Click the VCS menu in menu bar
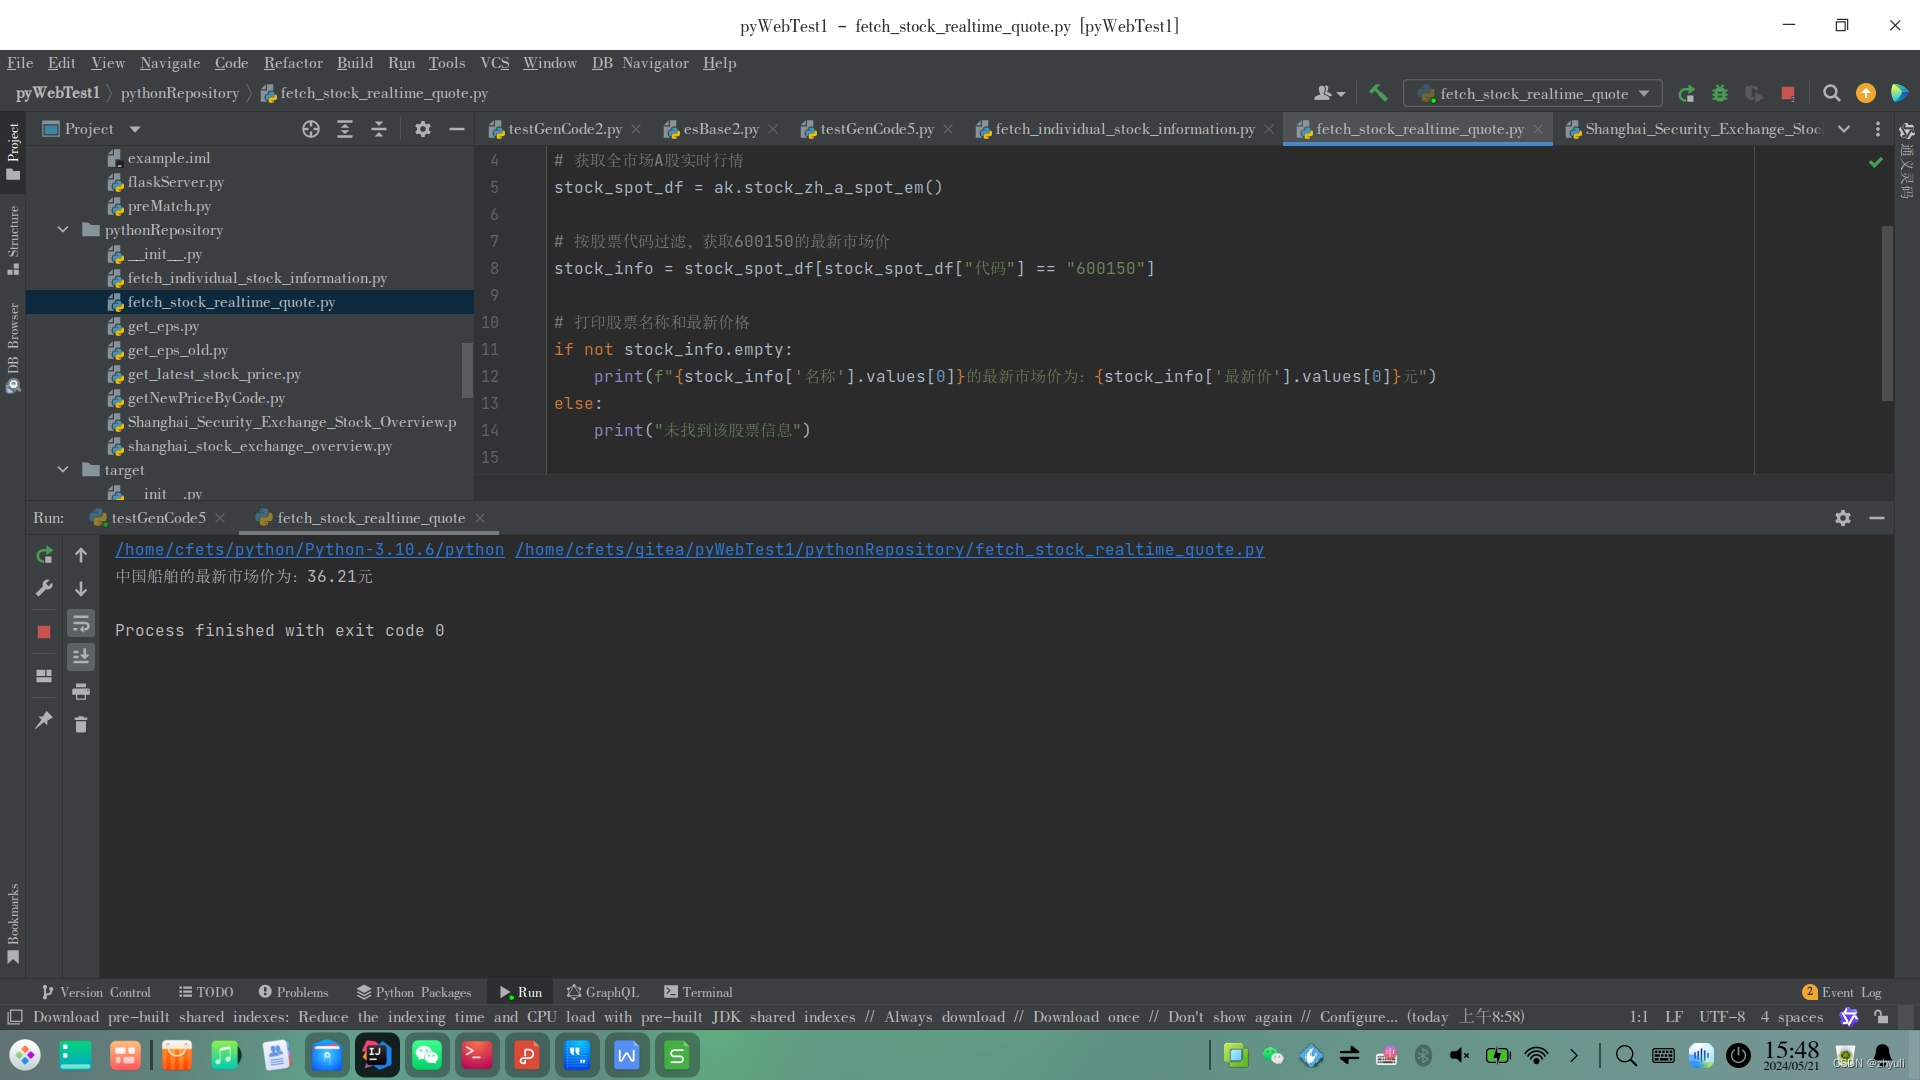 click(x=495, y=62)
